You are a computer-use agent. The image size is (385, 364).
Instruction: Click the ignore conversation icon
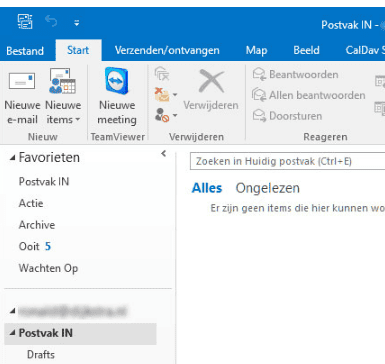[162, 74]
